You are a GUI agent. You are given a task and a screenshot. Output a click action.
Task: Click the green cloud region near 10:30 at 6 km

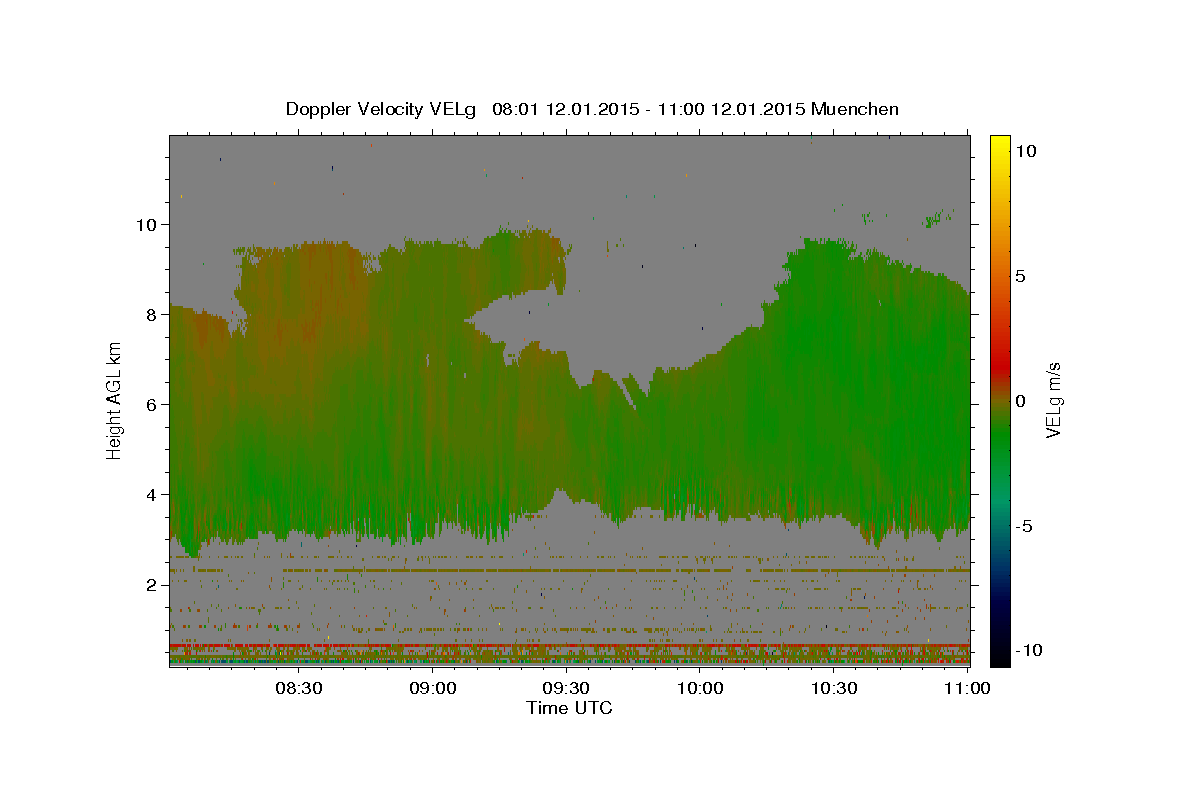click(834, 405)
